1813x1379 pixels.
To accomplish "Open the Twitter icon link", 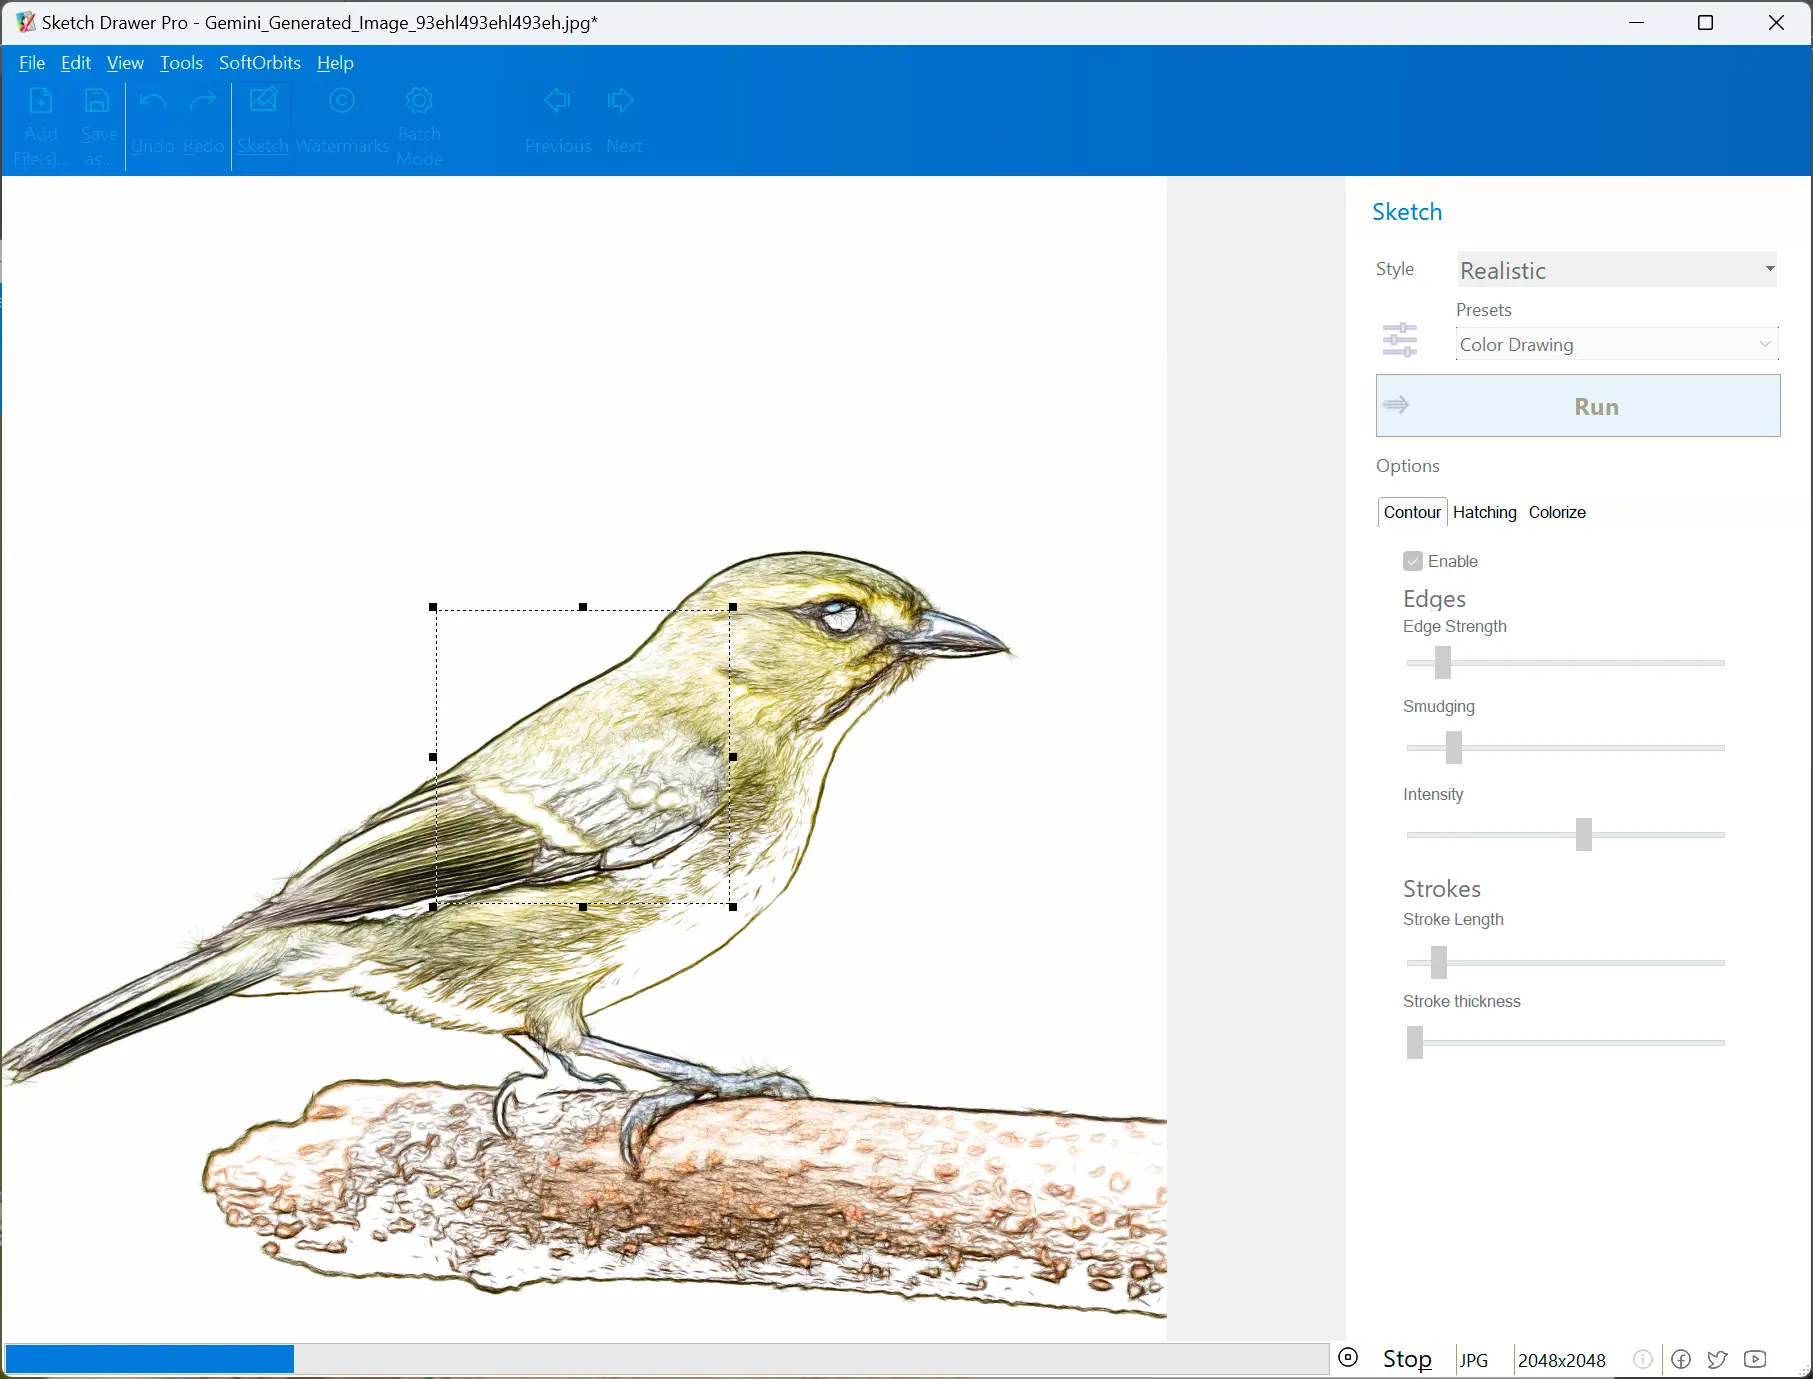I will tap(1718, 1359).
